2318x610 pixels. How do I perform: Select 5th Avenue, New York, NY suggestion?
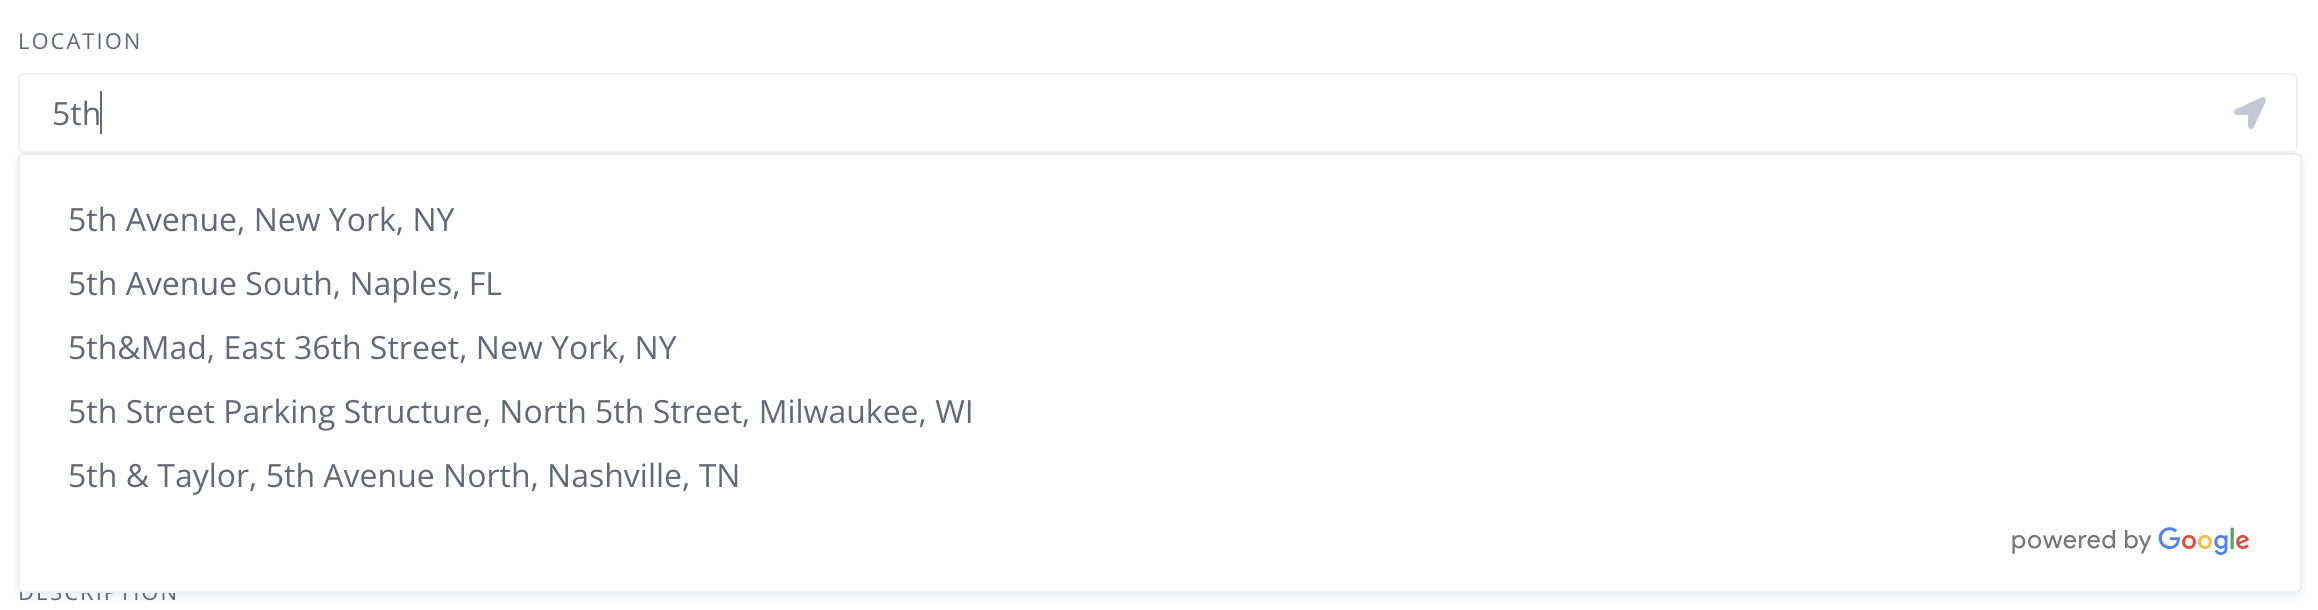click(x=261, y=220)
